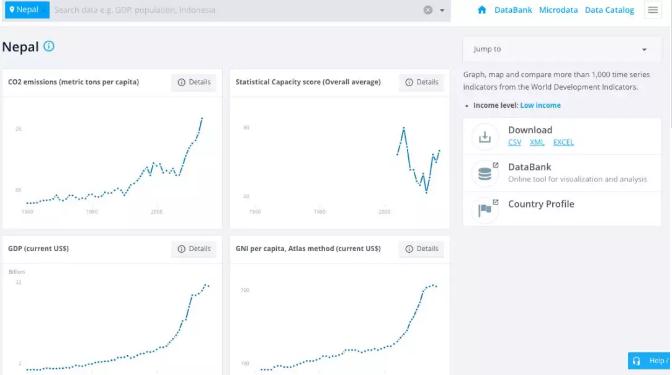
Task: Open the hamburger menu icon
Action: point(653,10)
